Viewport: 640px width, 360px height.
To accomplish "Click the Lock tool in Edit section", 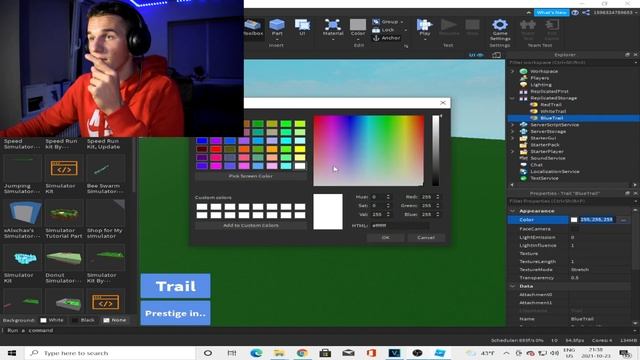I will [x=384, y=30].
